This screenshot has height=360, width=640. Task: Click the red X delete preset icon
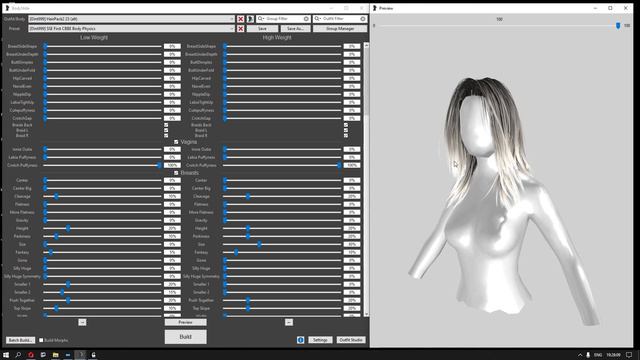[240, 29]
